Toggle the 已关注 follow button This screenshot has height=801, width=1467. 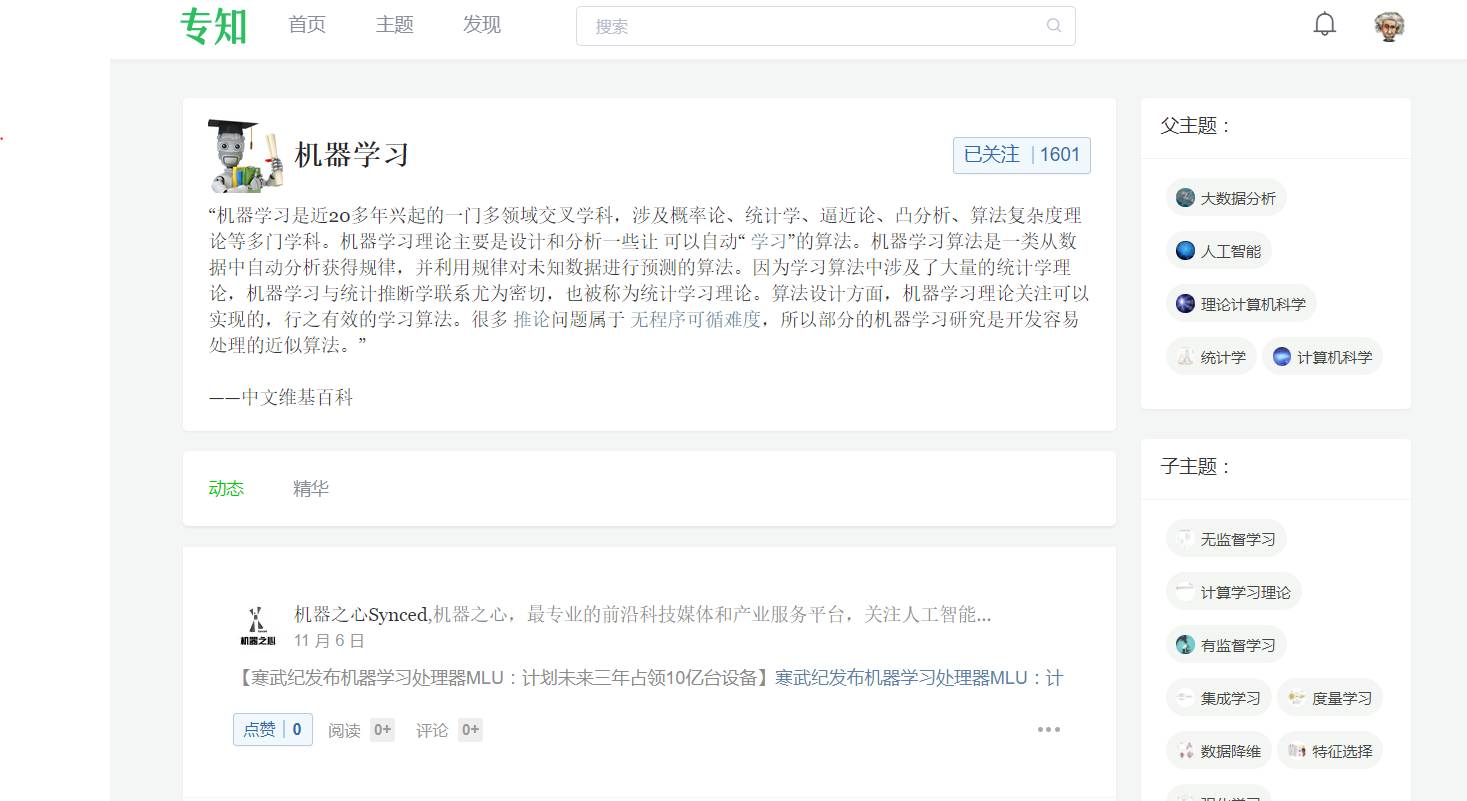point(1021,155)
